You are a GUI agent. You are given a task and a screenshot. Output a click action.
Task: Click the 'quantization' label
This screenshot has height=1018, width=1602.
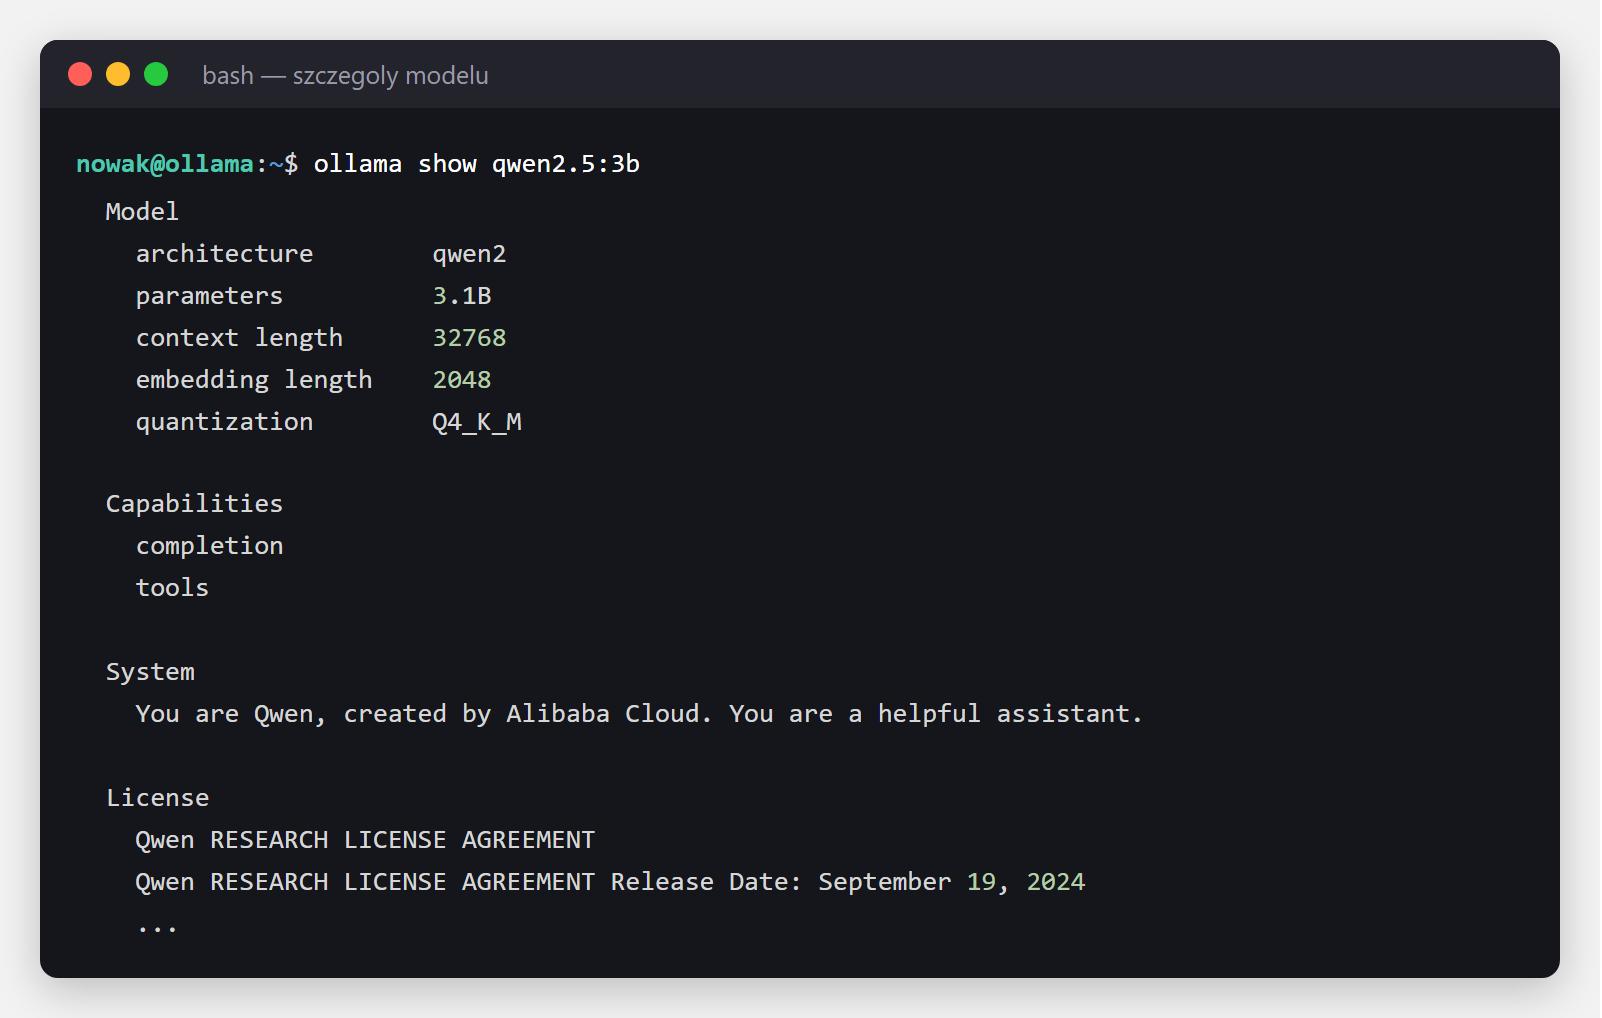pyautogui.click(x=225, y=422)
